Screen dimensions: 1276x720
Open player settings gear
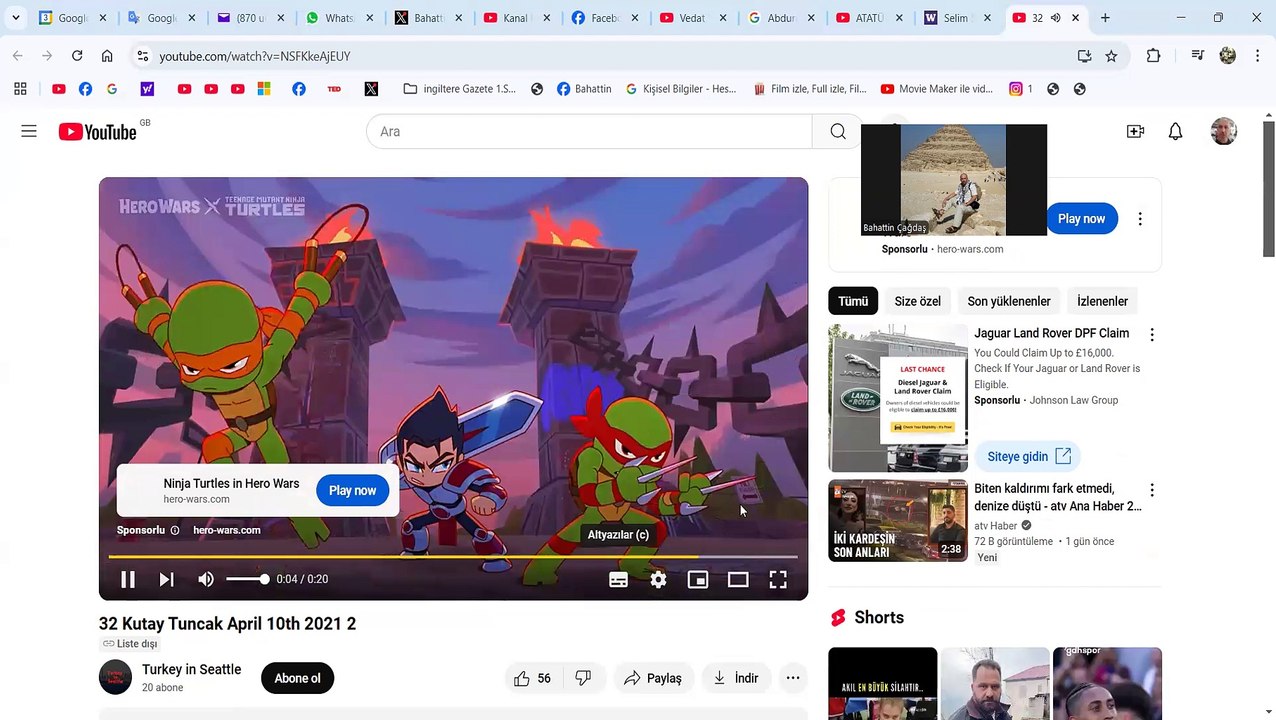pyautogui.click(x=658, y=579)
